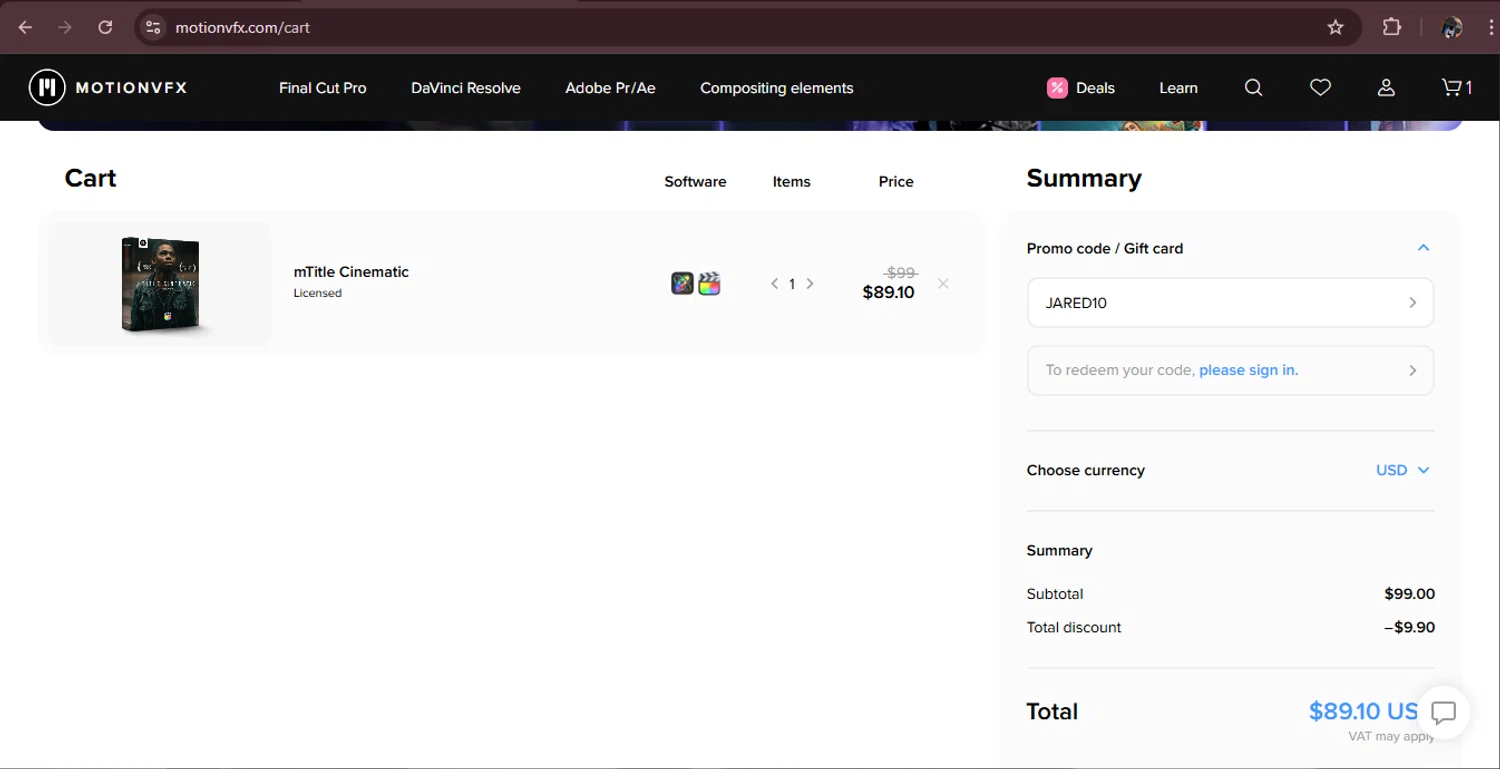Viewport: 1500px width, 769px height.
Task: Click the browser forward arrow
Action: point(65,27)
